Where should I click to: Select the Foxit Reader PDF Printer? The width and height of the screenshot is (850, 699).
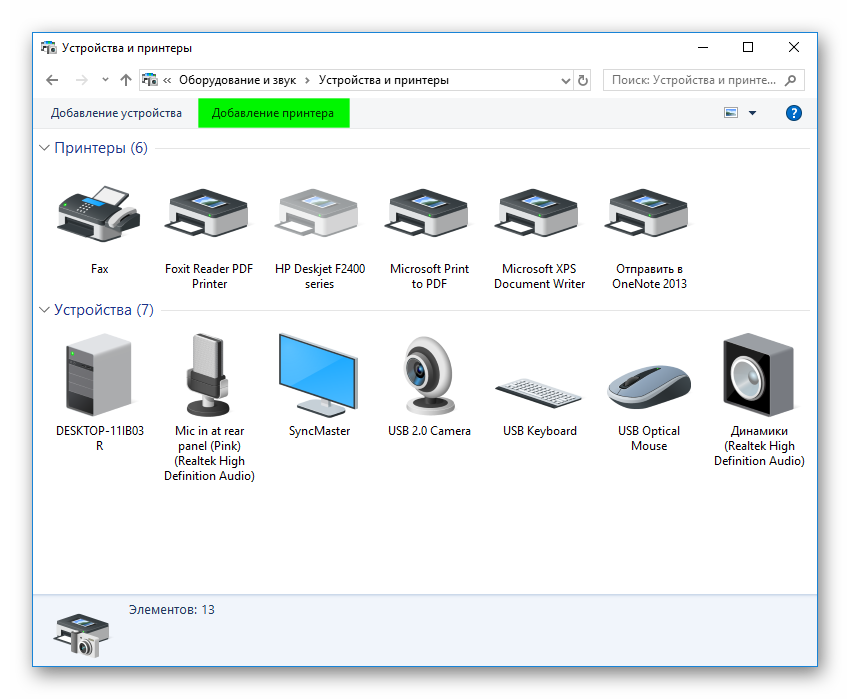coord(209,213)
